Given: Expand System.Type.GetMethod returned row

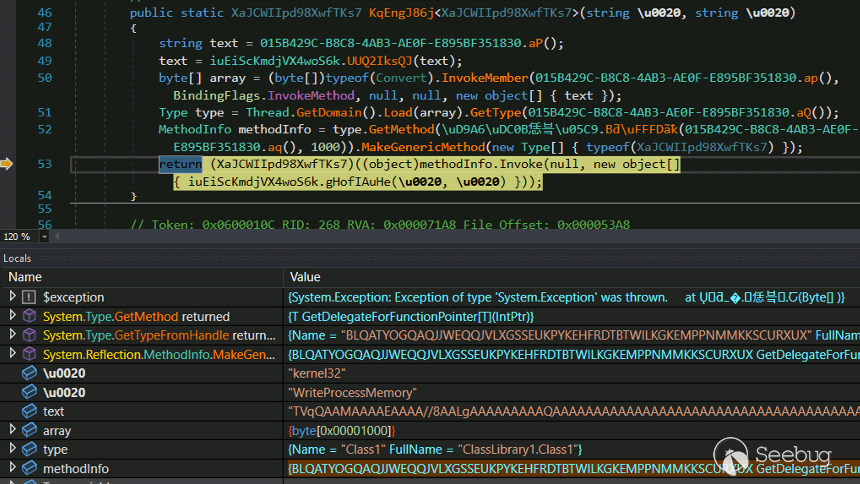Looking at the screenshot, I should pyautogui.click(x=13, y=316).
